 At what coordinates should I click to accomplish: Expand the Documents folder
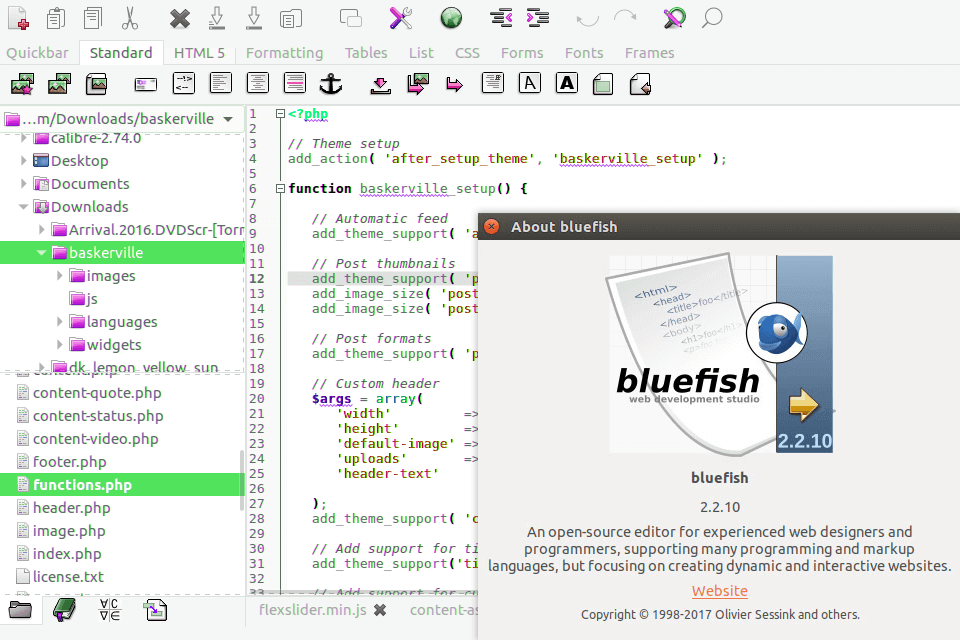pos(24,184)
